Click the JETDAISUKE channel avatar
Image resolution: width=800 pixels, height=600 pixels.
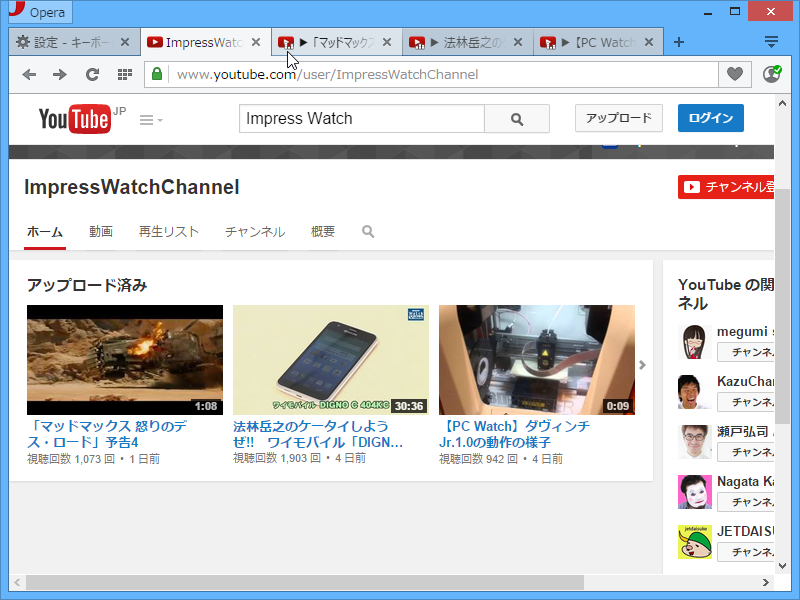tap(694, 542)
